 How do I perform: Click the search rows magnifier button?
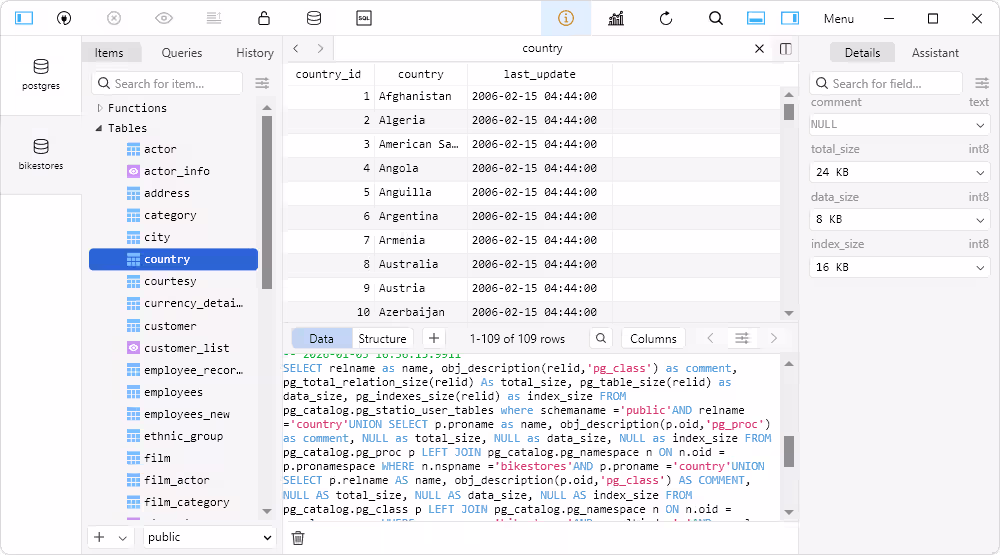point(601,338)
